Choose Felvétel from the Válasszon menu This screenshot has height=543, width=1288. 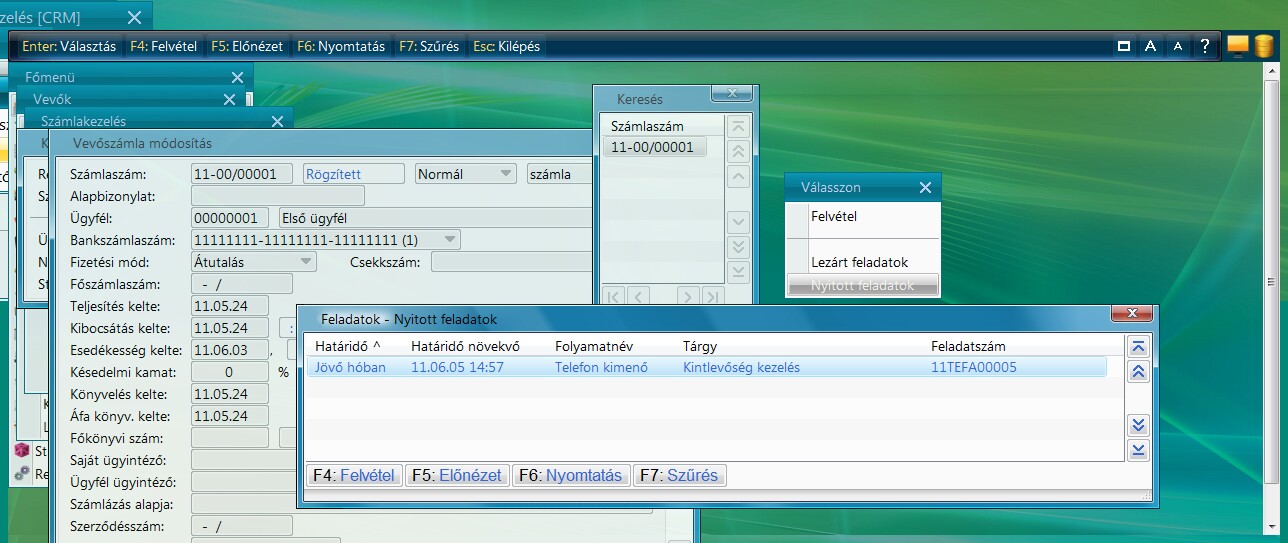833,216
